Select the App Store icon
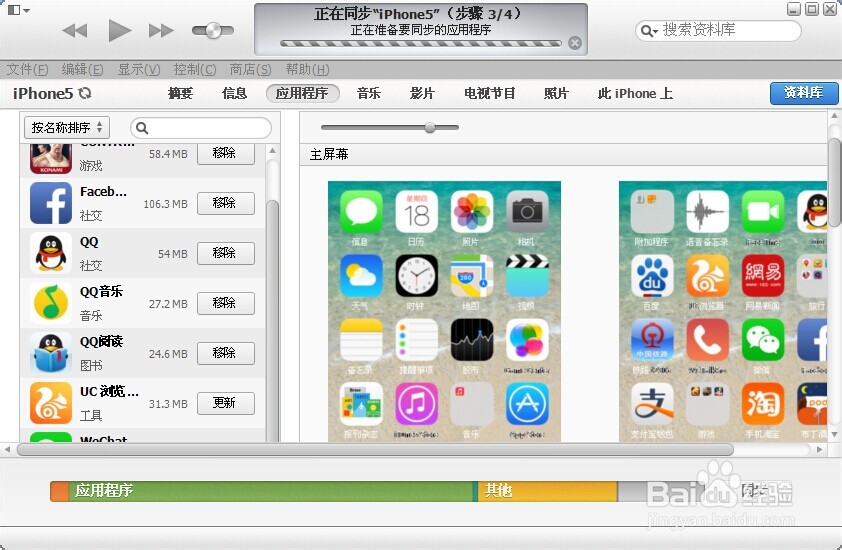Viewport: 842px width, 550px height. coord(527,404)
